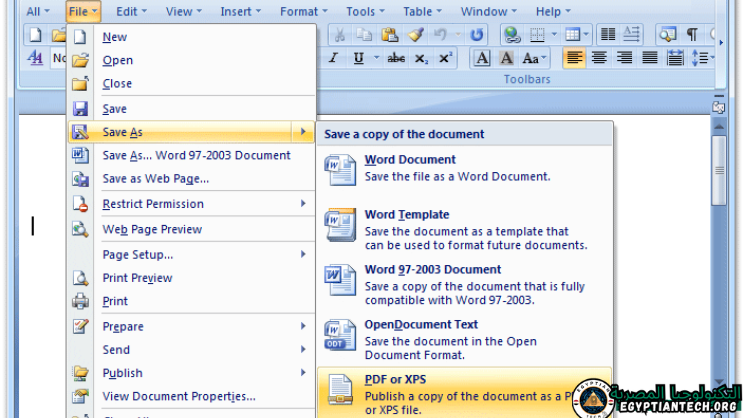
Task: Click the New blank document toolbar icon
Action: point(36,35)
